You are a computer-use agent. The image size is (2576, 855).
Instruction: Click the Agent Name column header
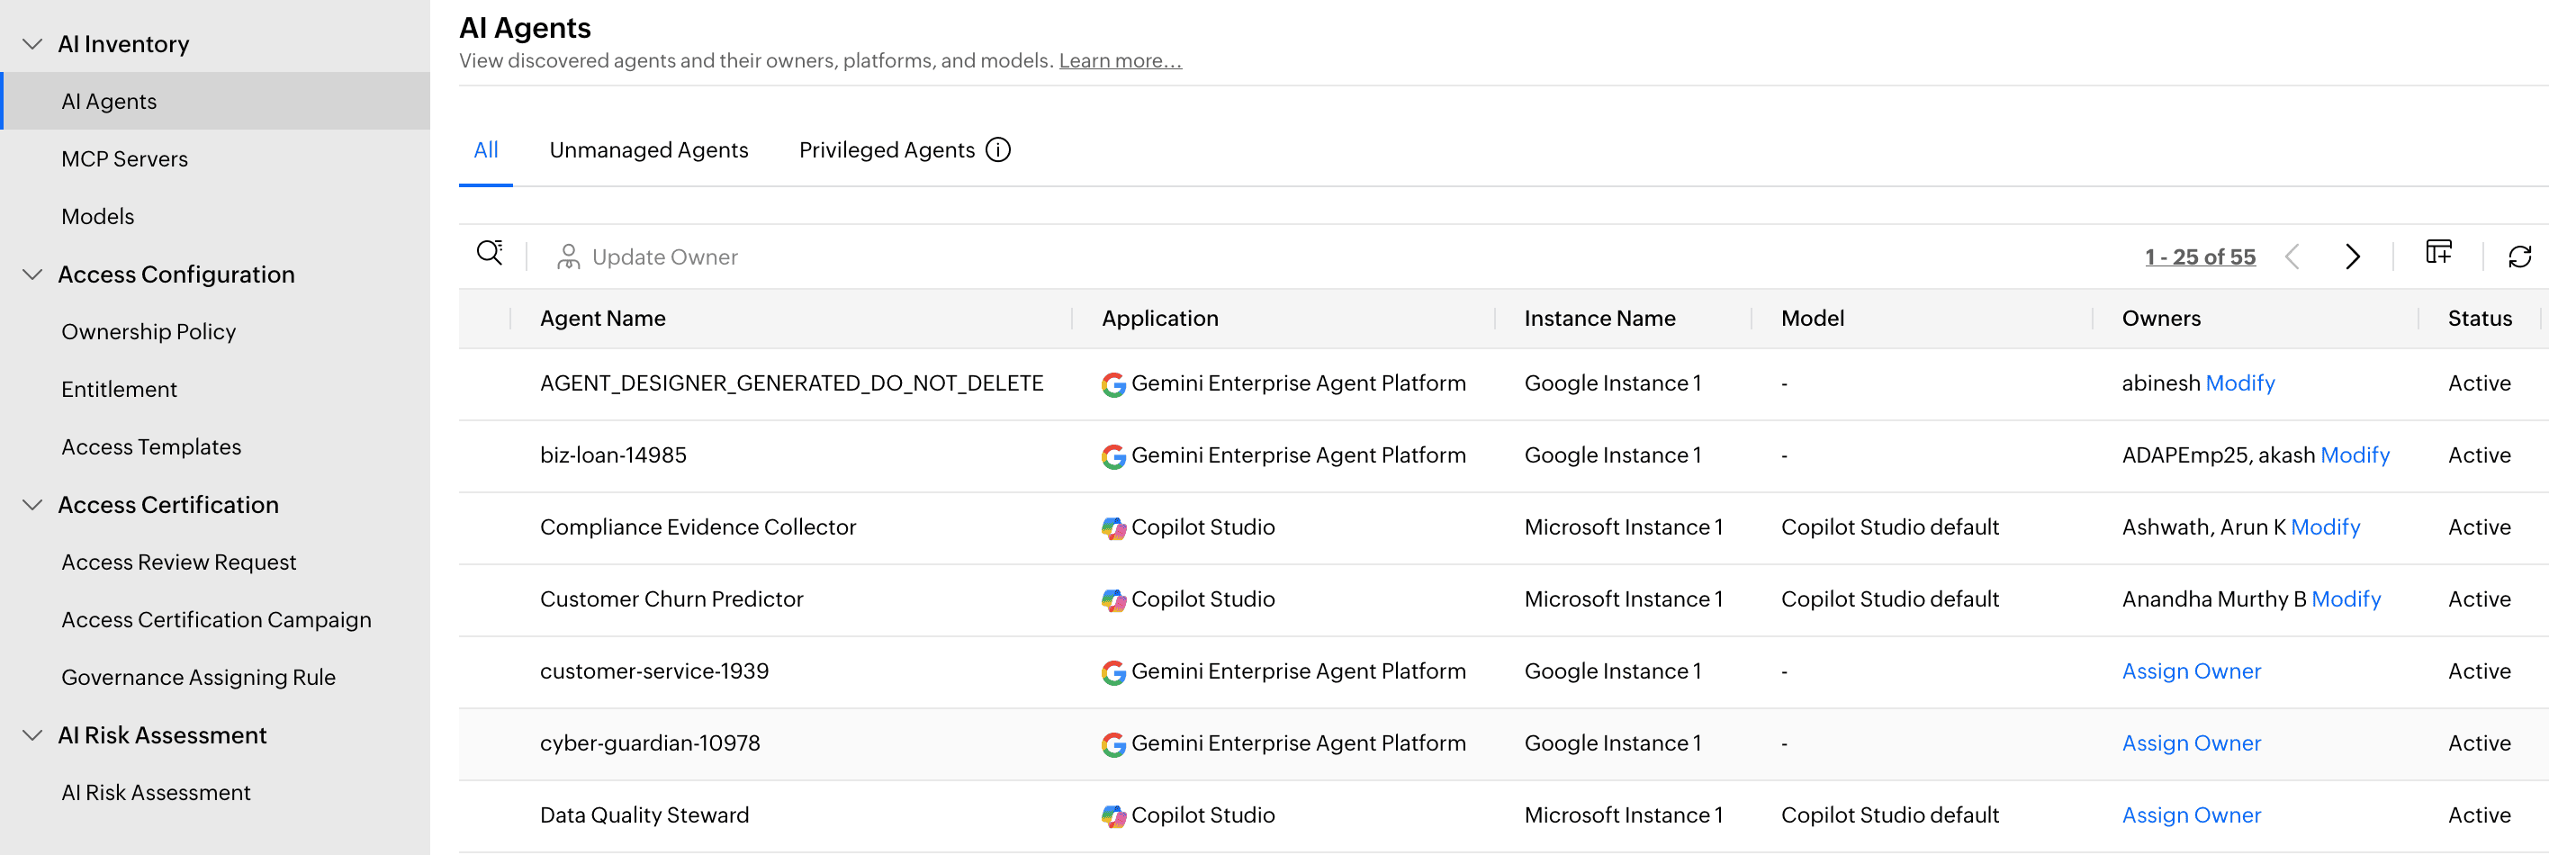[603, 318]
